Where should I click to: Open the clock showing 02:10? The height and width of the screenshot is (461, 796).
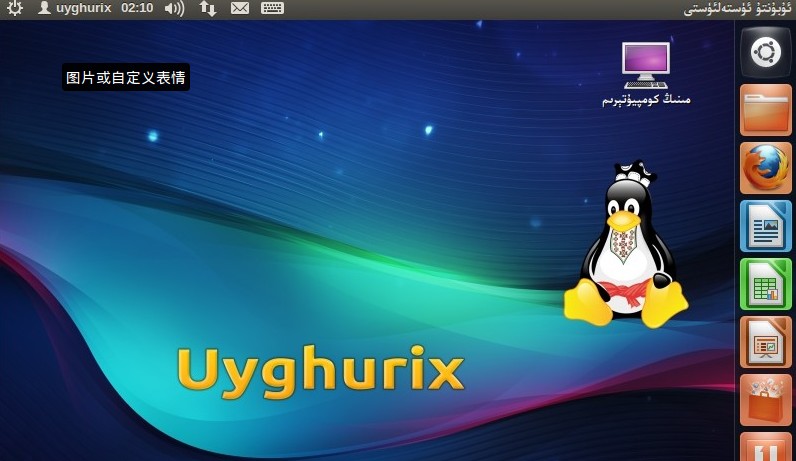coord(137,8)
